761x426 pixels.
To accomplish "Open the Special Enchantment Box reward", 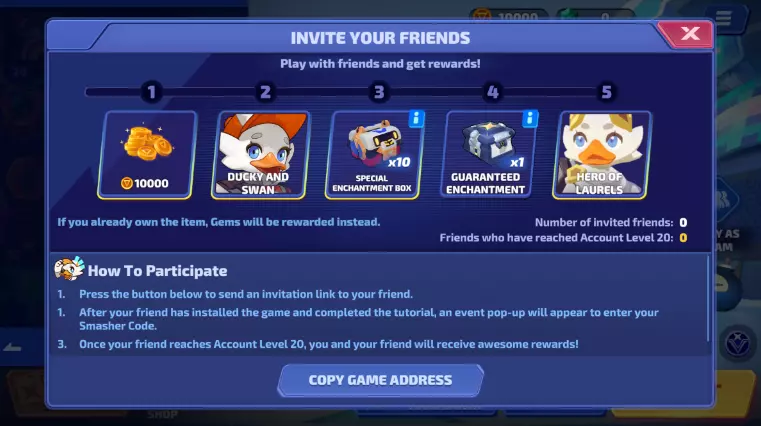I will [374, 155].
